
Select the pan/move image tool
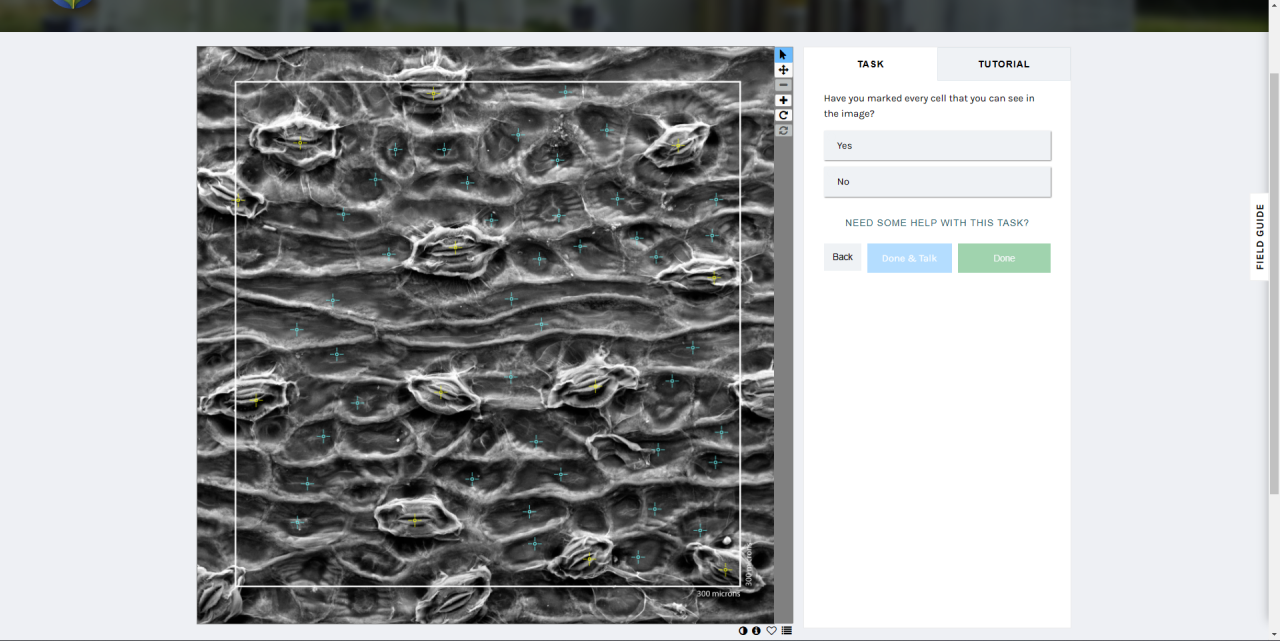tap(784, 70)
